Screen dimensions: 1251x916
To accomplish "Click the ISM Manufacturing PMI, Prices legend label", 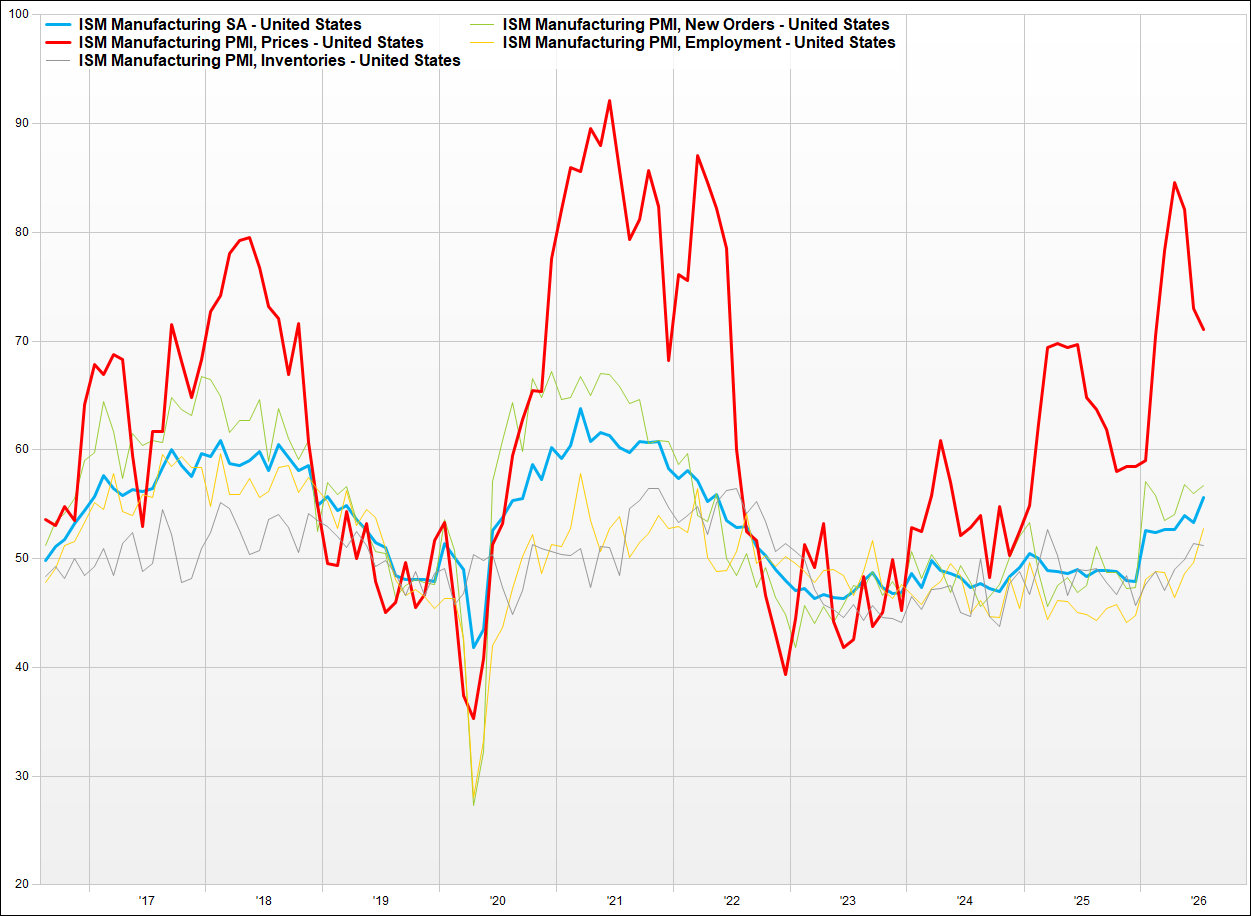I will tap(251, 42).
